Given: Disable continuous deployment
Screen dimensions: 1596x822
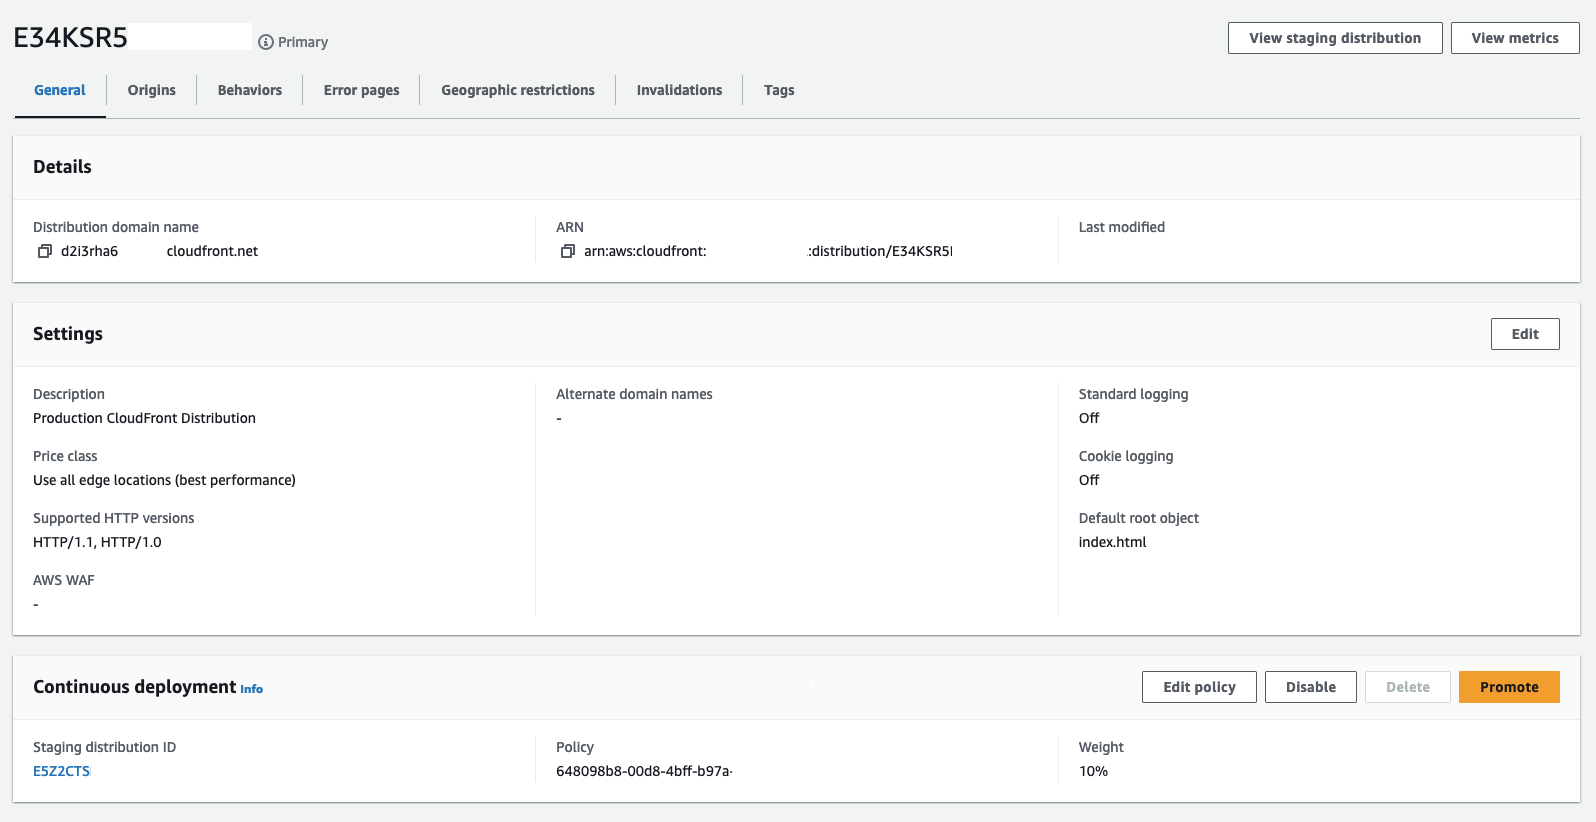Looking at the screenshot, I should 1311,687.
